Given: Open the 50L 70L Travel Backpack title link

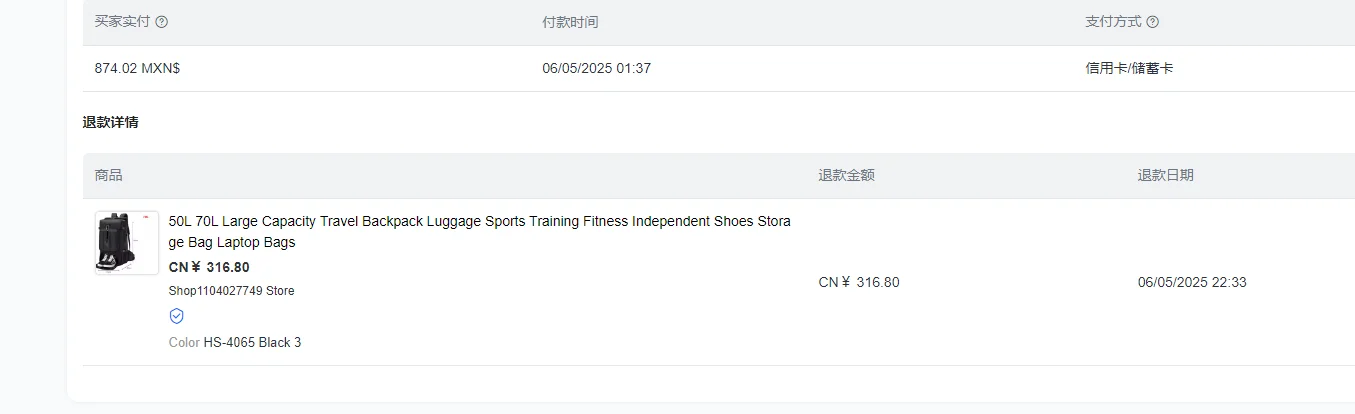Looking at the screenshot, I should coord(480,232).
